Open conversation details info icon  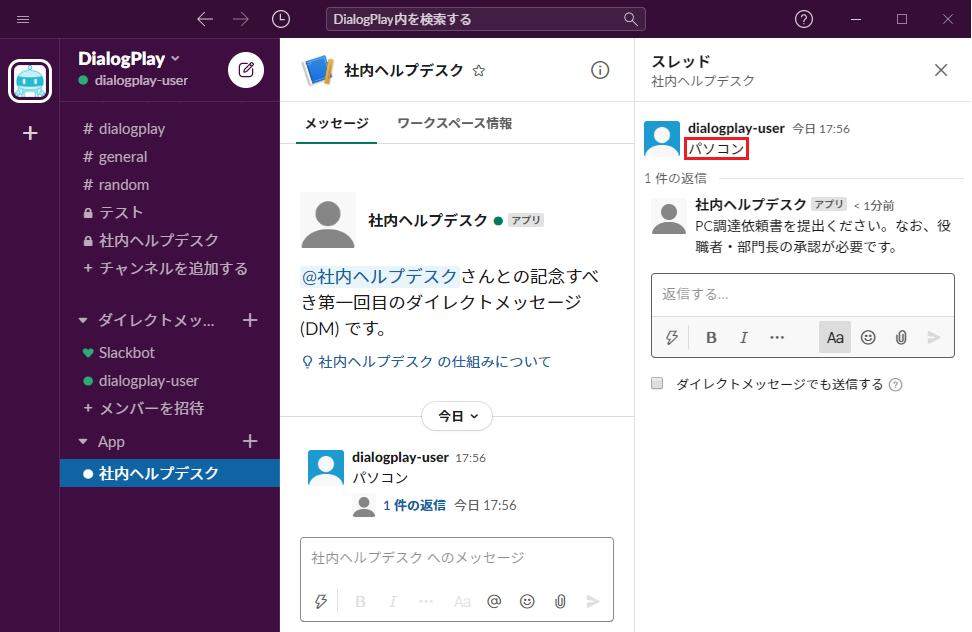(599, 70)
